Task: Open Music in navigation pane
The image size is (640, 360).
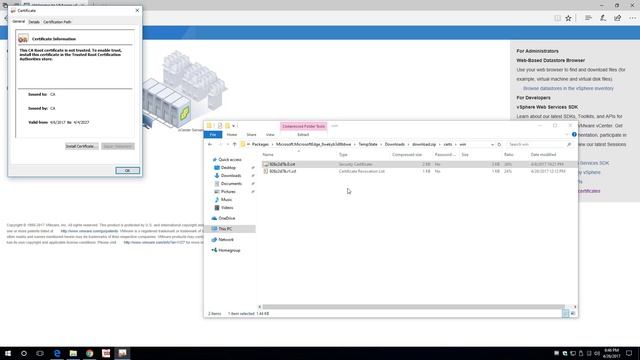Action: click(x=226, y=200)
